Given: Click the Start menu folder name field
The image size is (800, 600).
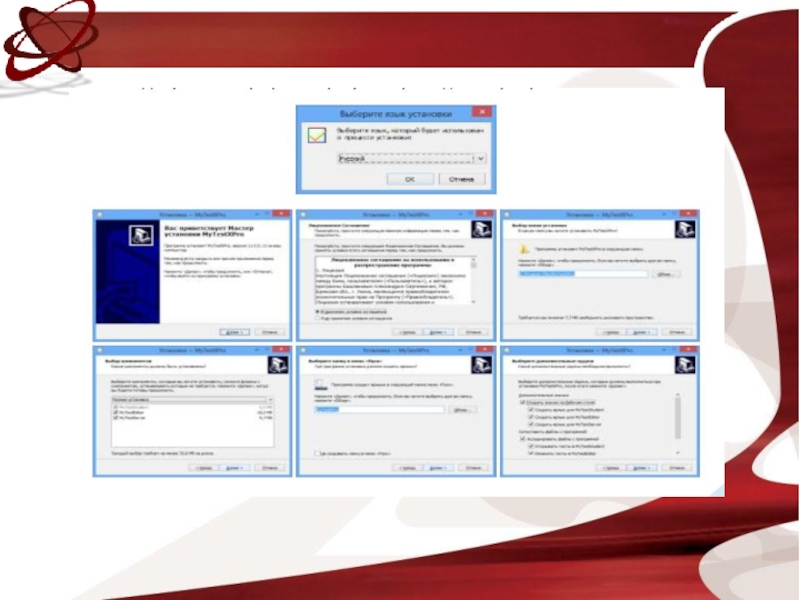Looking at the screenshot, I should point(379,410).
